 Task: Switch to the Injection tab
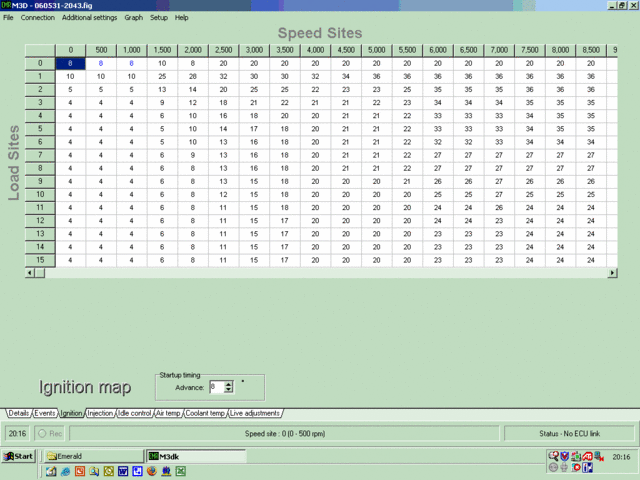tap(100, 413)
